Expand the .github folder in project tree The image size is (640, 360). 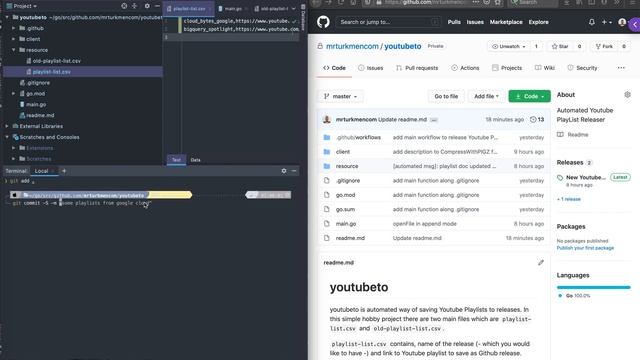pos(13,28)
